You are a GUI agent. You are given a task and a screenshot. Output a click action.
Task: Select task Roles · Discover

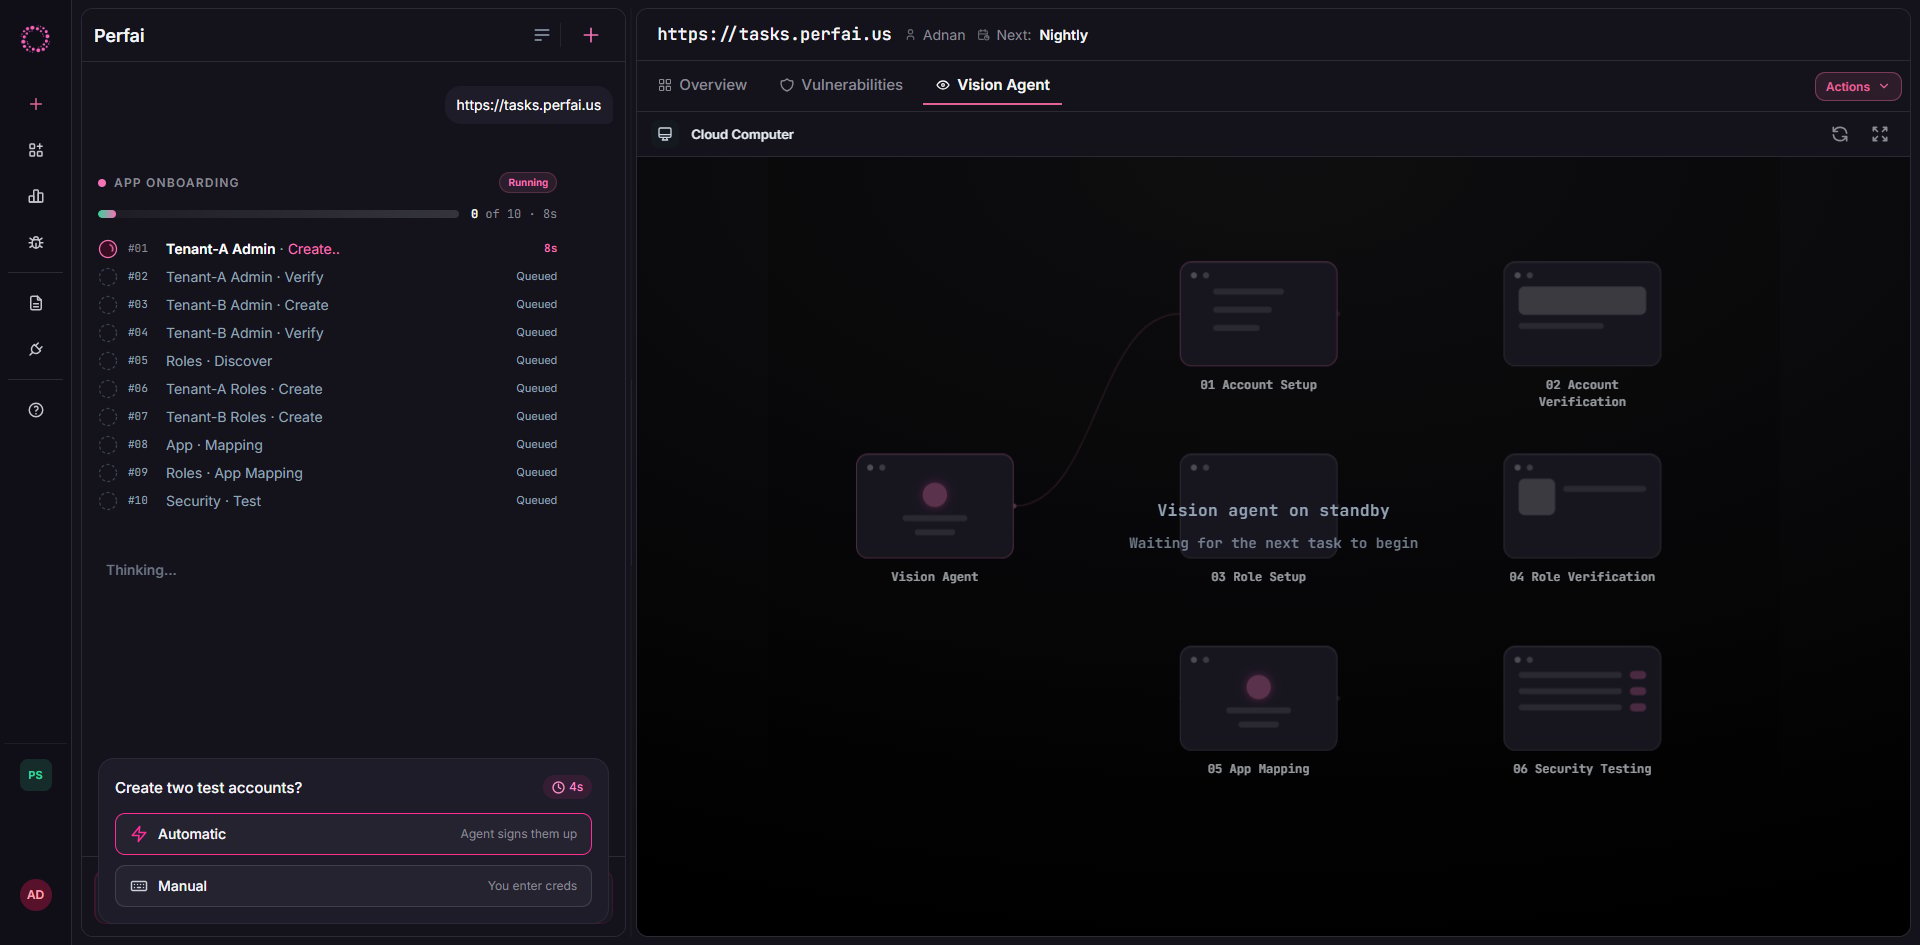(328, 361)
